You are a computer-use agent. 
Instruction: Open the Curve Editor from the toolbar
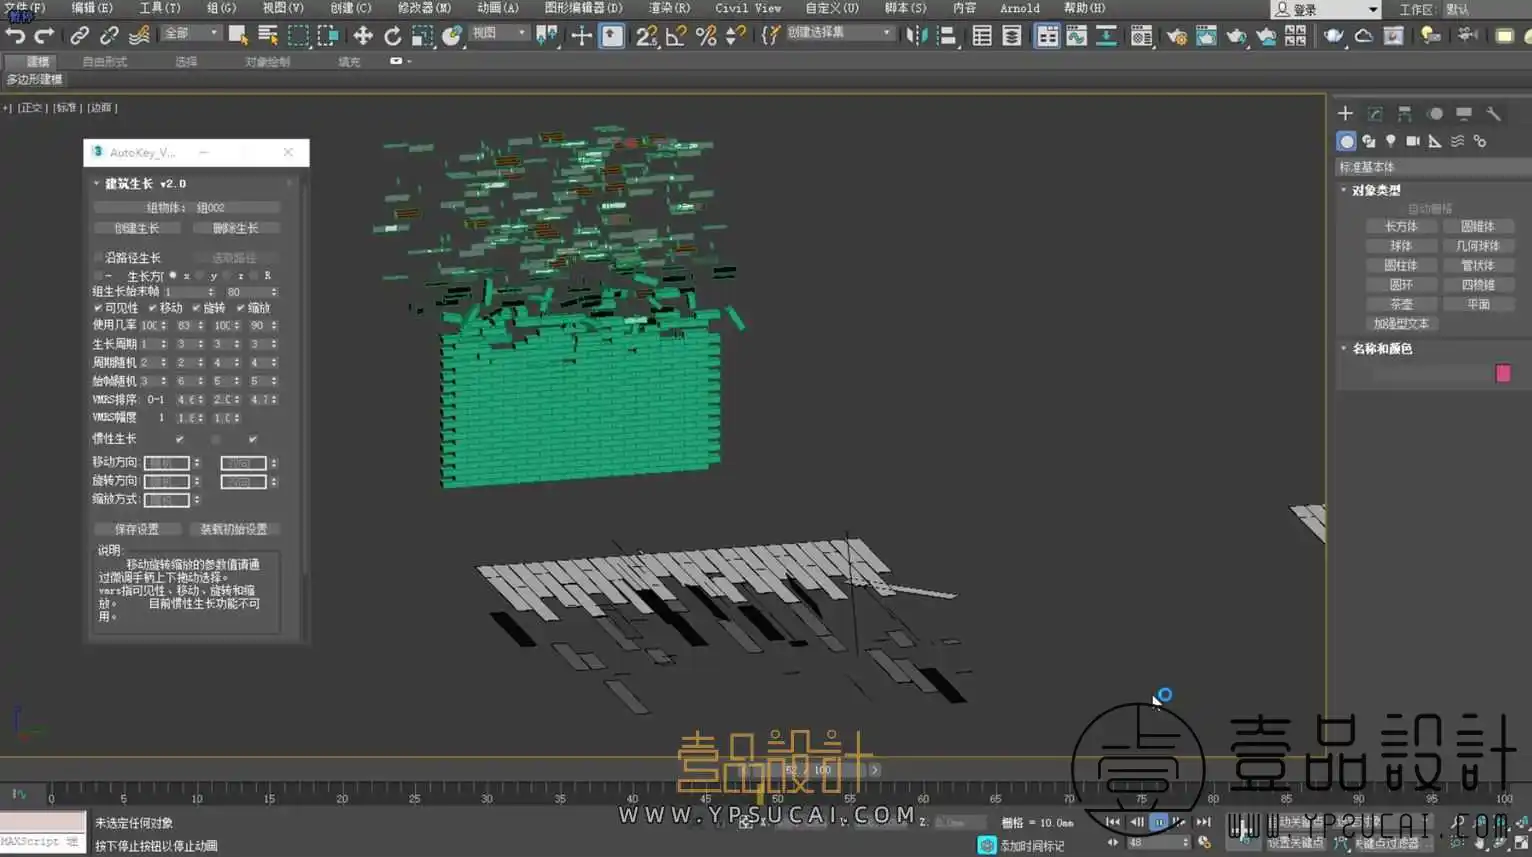coord(1076,36)
